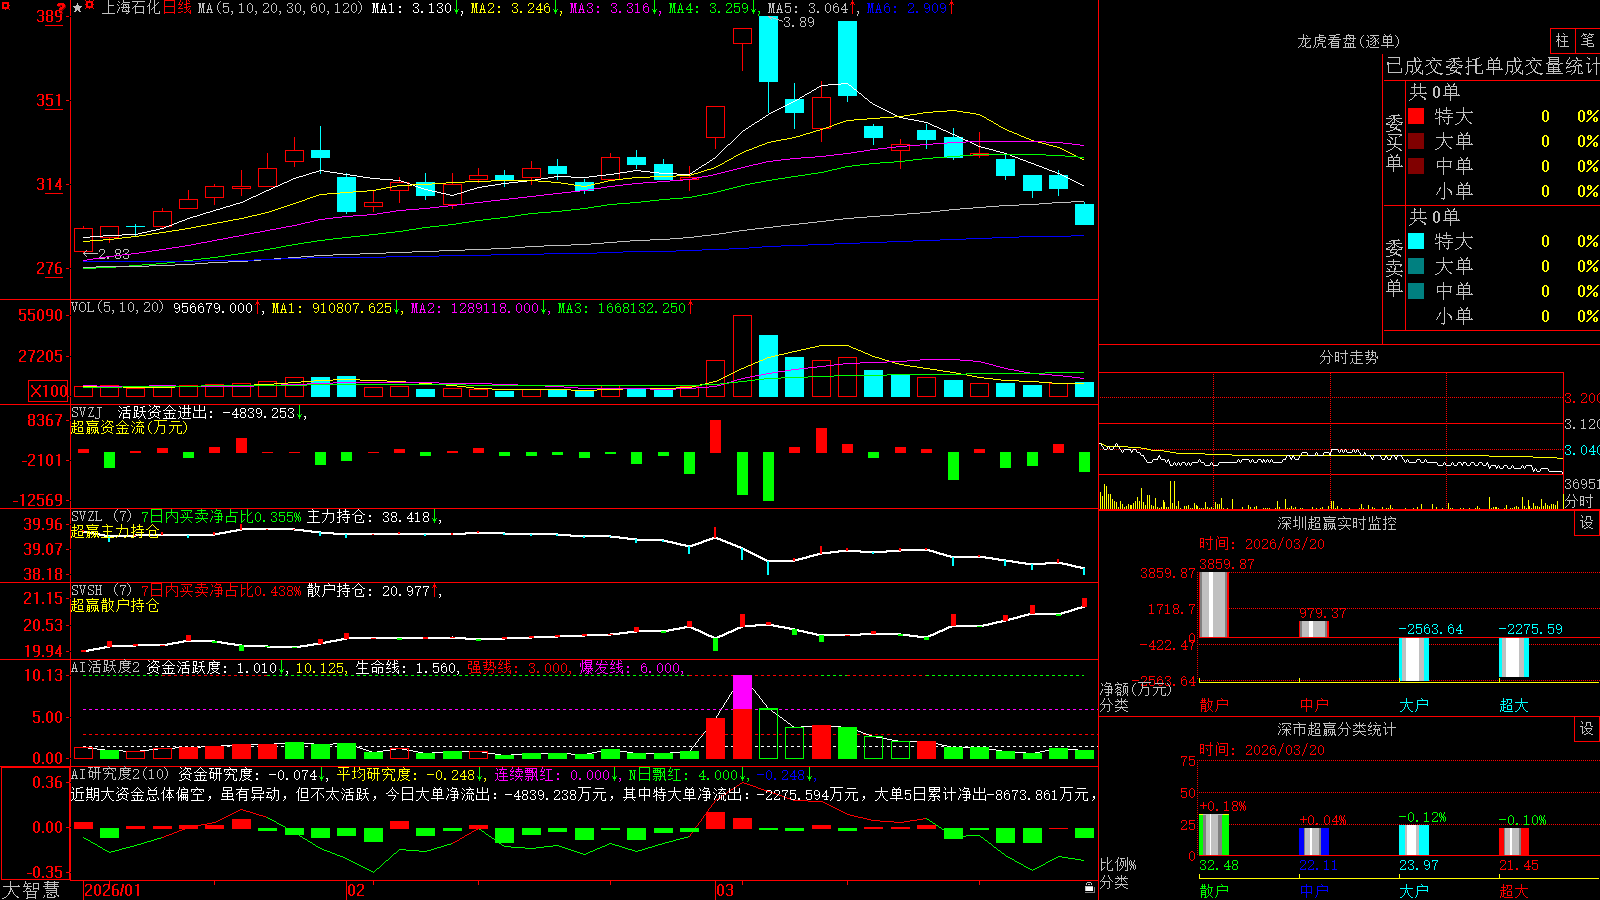
Task: Click the 超赢主力持仓 indicator label
Action: coord(115,531)
